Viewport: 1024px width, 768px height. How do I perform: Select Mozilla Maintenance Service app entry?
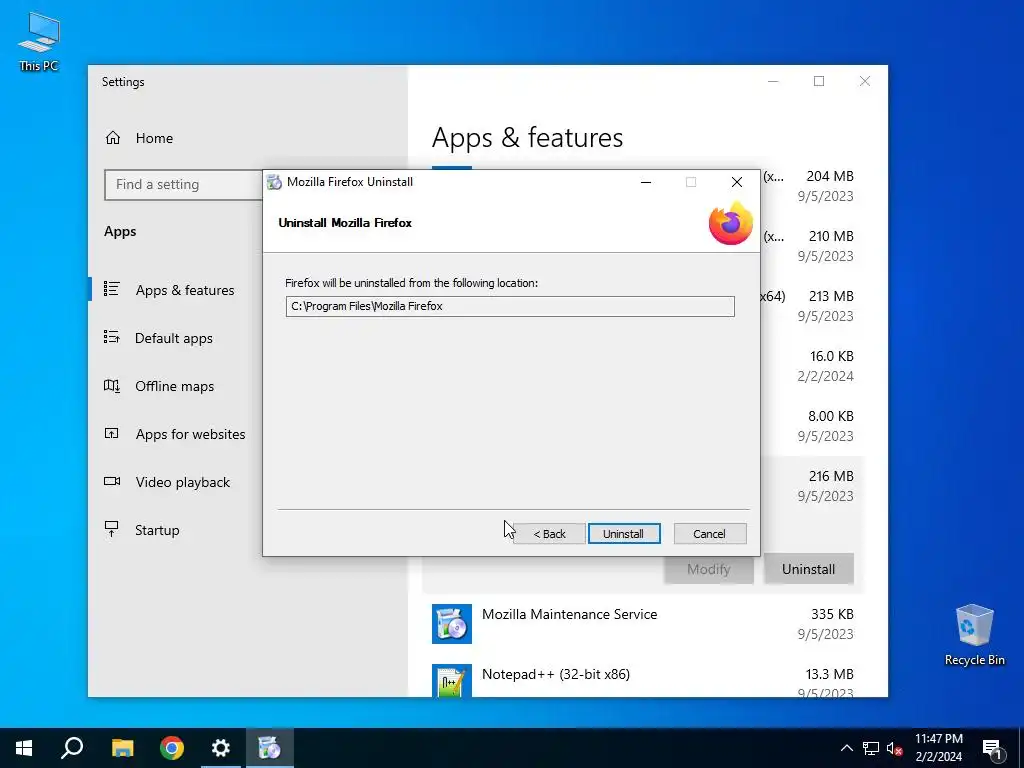pos(643,624)
